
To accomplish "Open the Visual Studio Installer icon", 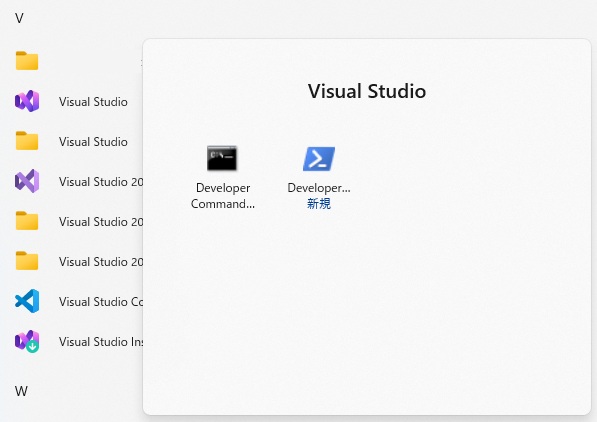I will 27,341.
